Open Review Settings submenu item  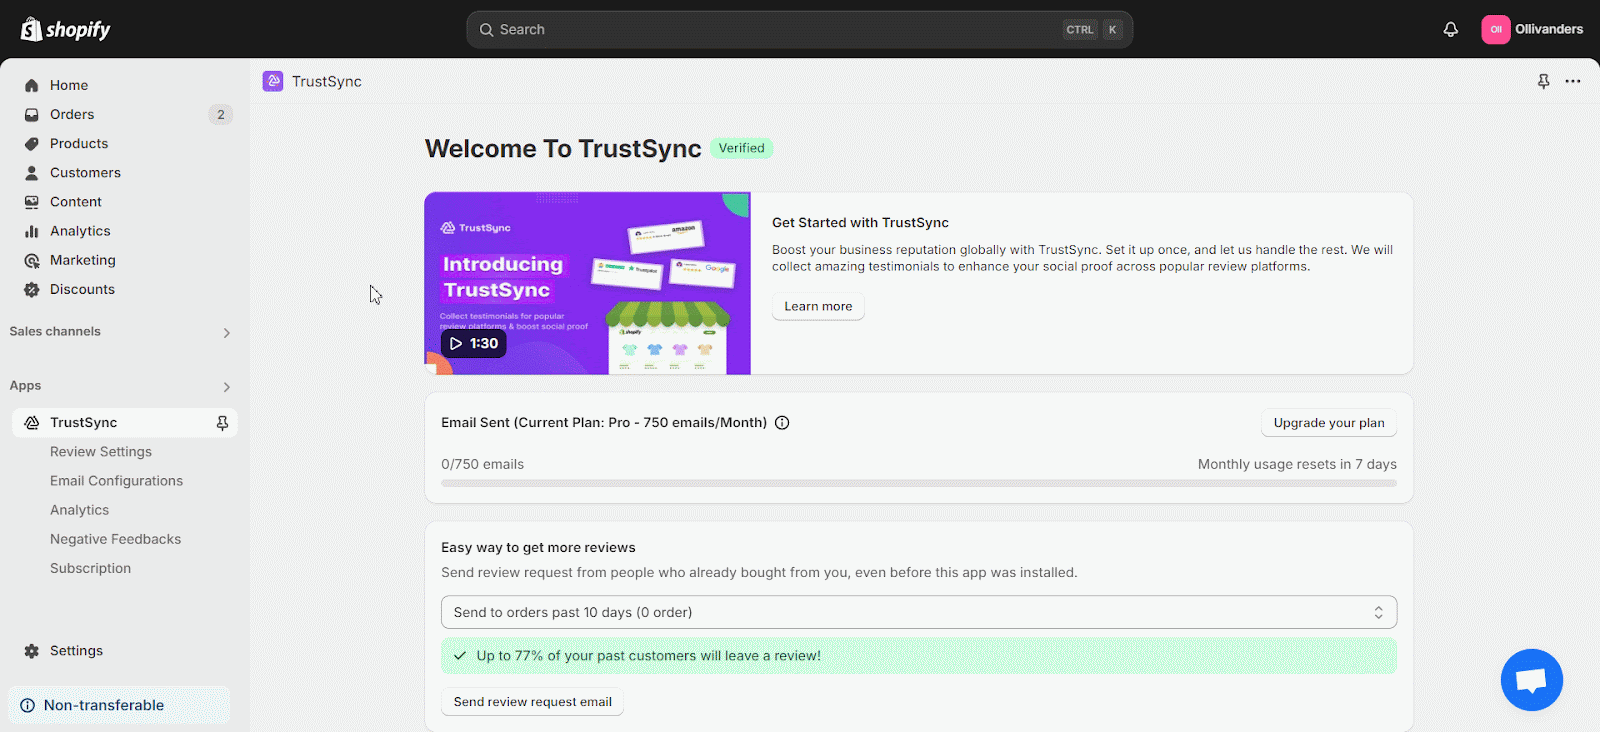pos(101,451)
